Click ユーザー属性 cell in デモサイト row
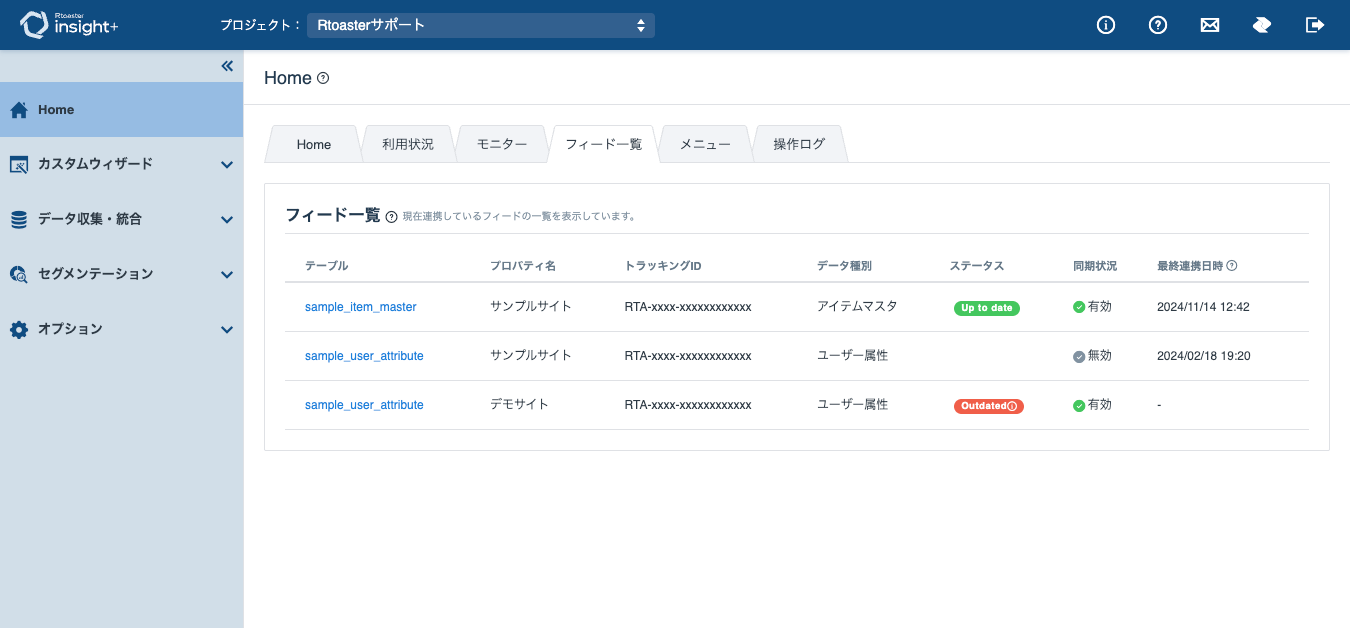This screenshot has height=628, width=1350. point(852,405)
